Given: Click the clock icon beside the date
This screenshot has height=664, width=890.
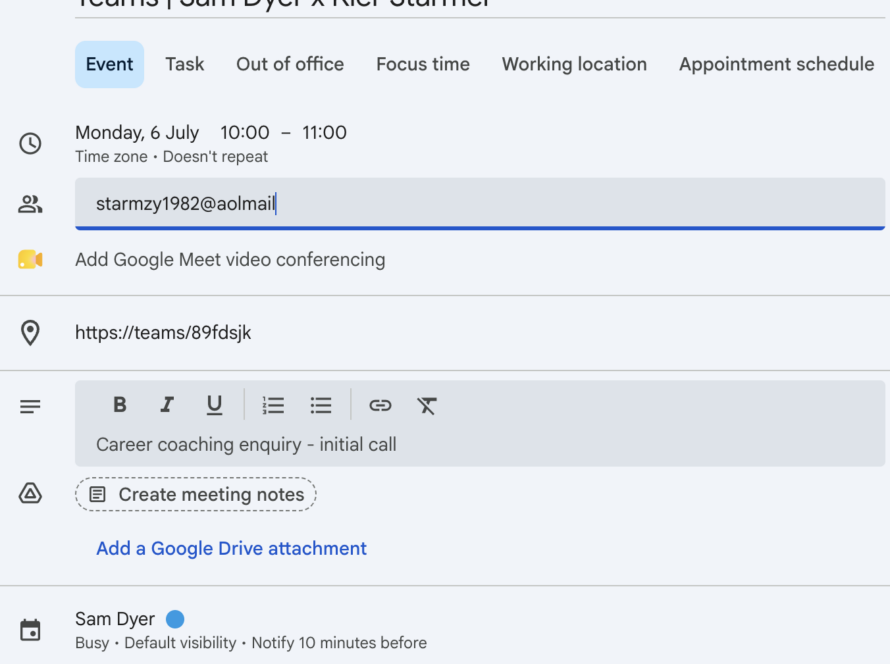Looking at the screenshot, I should (x=30, y=144).
